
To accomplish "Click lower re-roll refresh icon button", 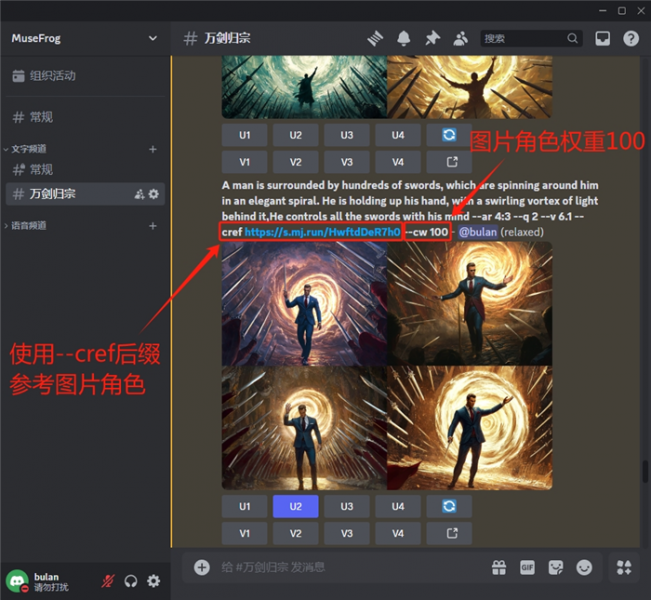I will [449, 507].
